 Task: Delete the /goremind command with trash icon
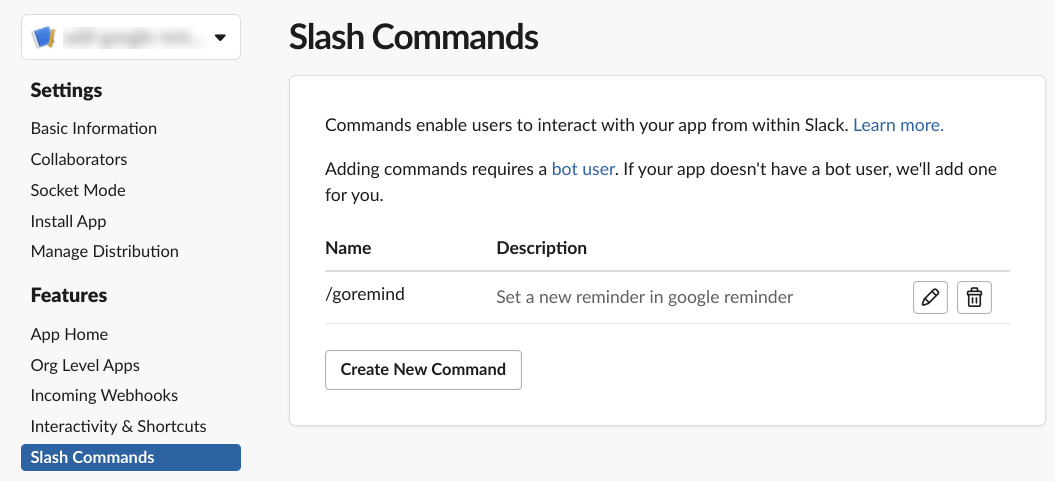point(974,297)
